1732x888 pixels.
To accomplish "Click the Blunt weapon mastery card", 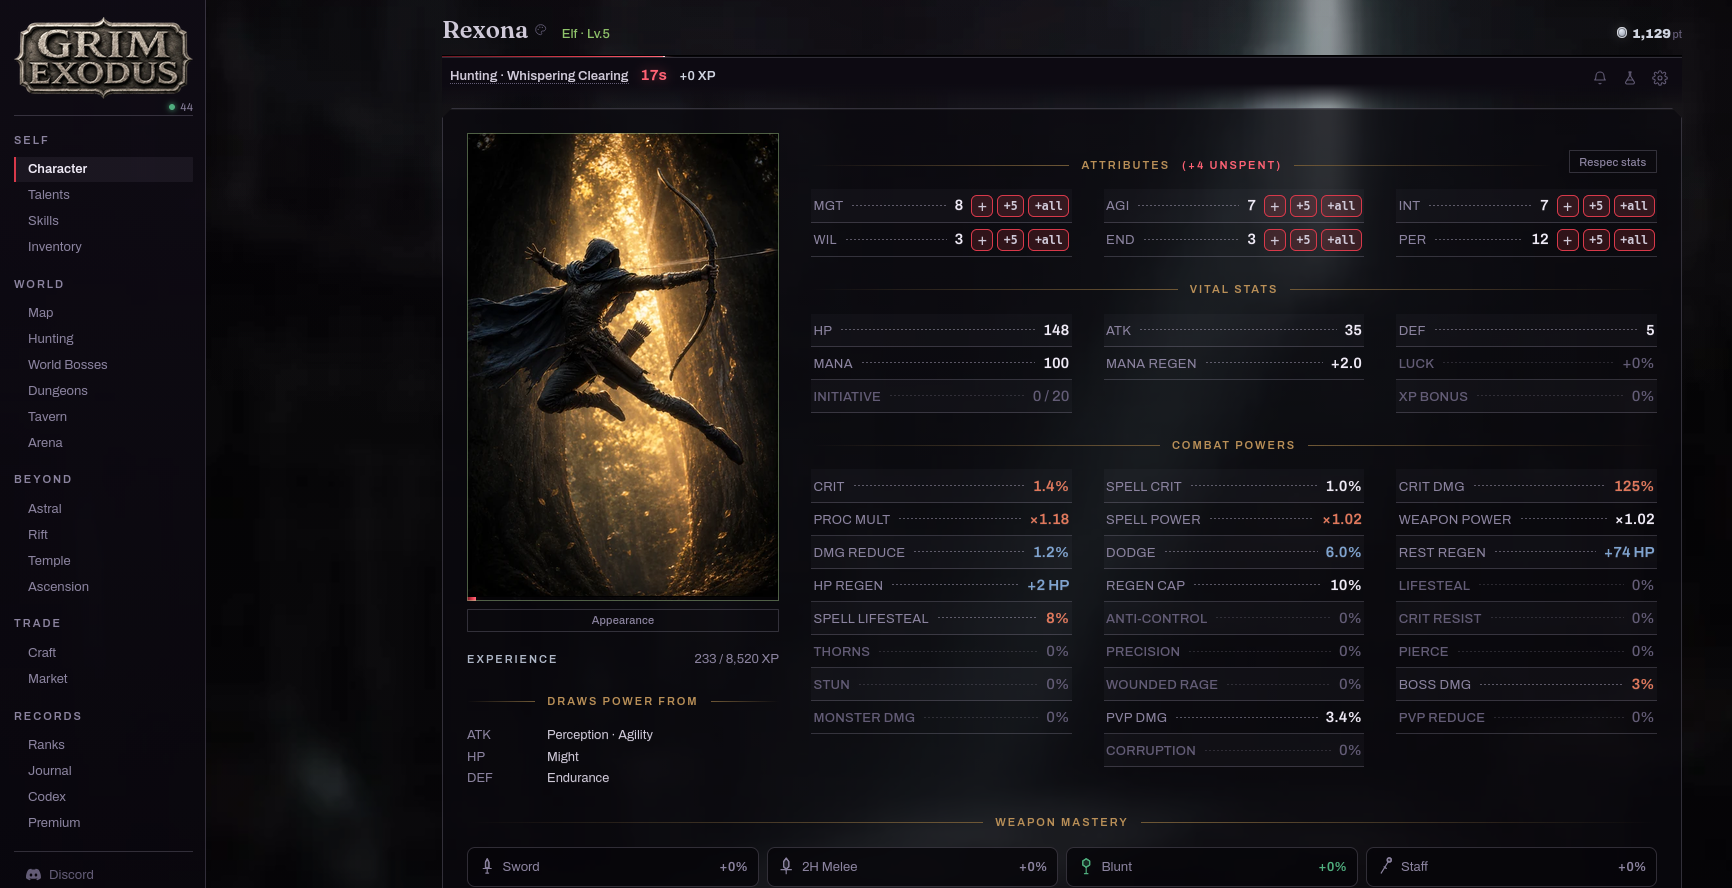I will tap(1212, 867).
